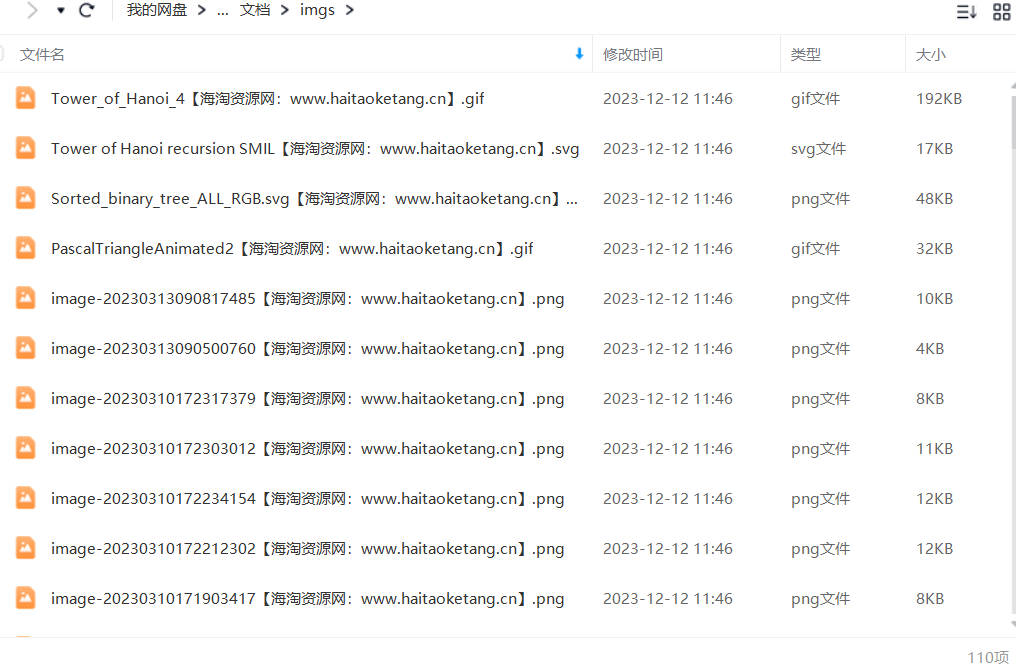Image resolution: width=1016 pixels, height=669 pixels.
Task: Click png文件 type for Sorted_binary_tree file
Action: pos(820,198)
